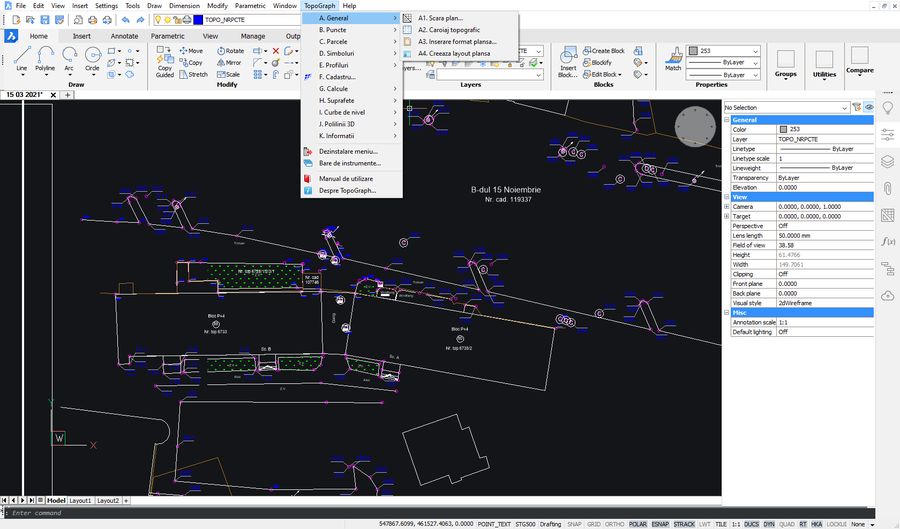The width and height of the screenshot is (900, 529).
Task: Open the Layers panel from right sidebar
Action: pyautogui.click(x=887, y=161)
